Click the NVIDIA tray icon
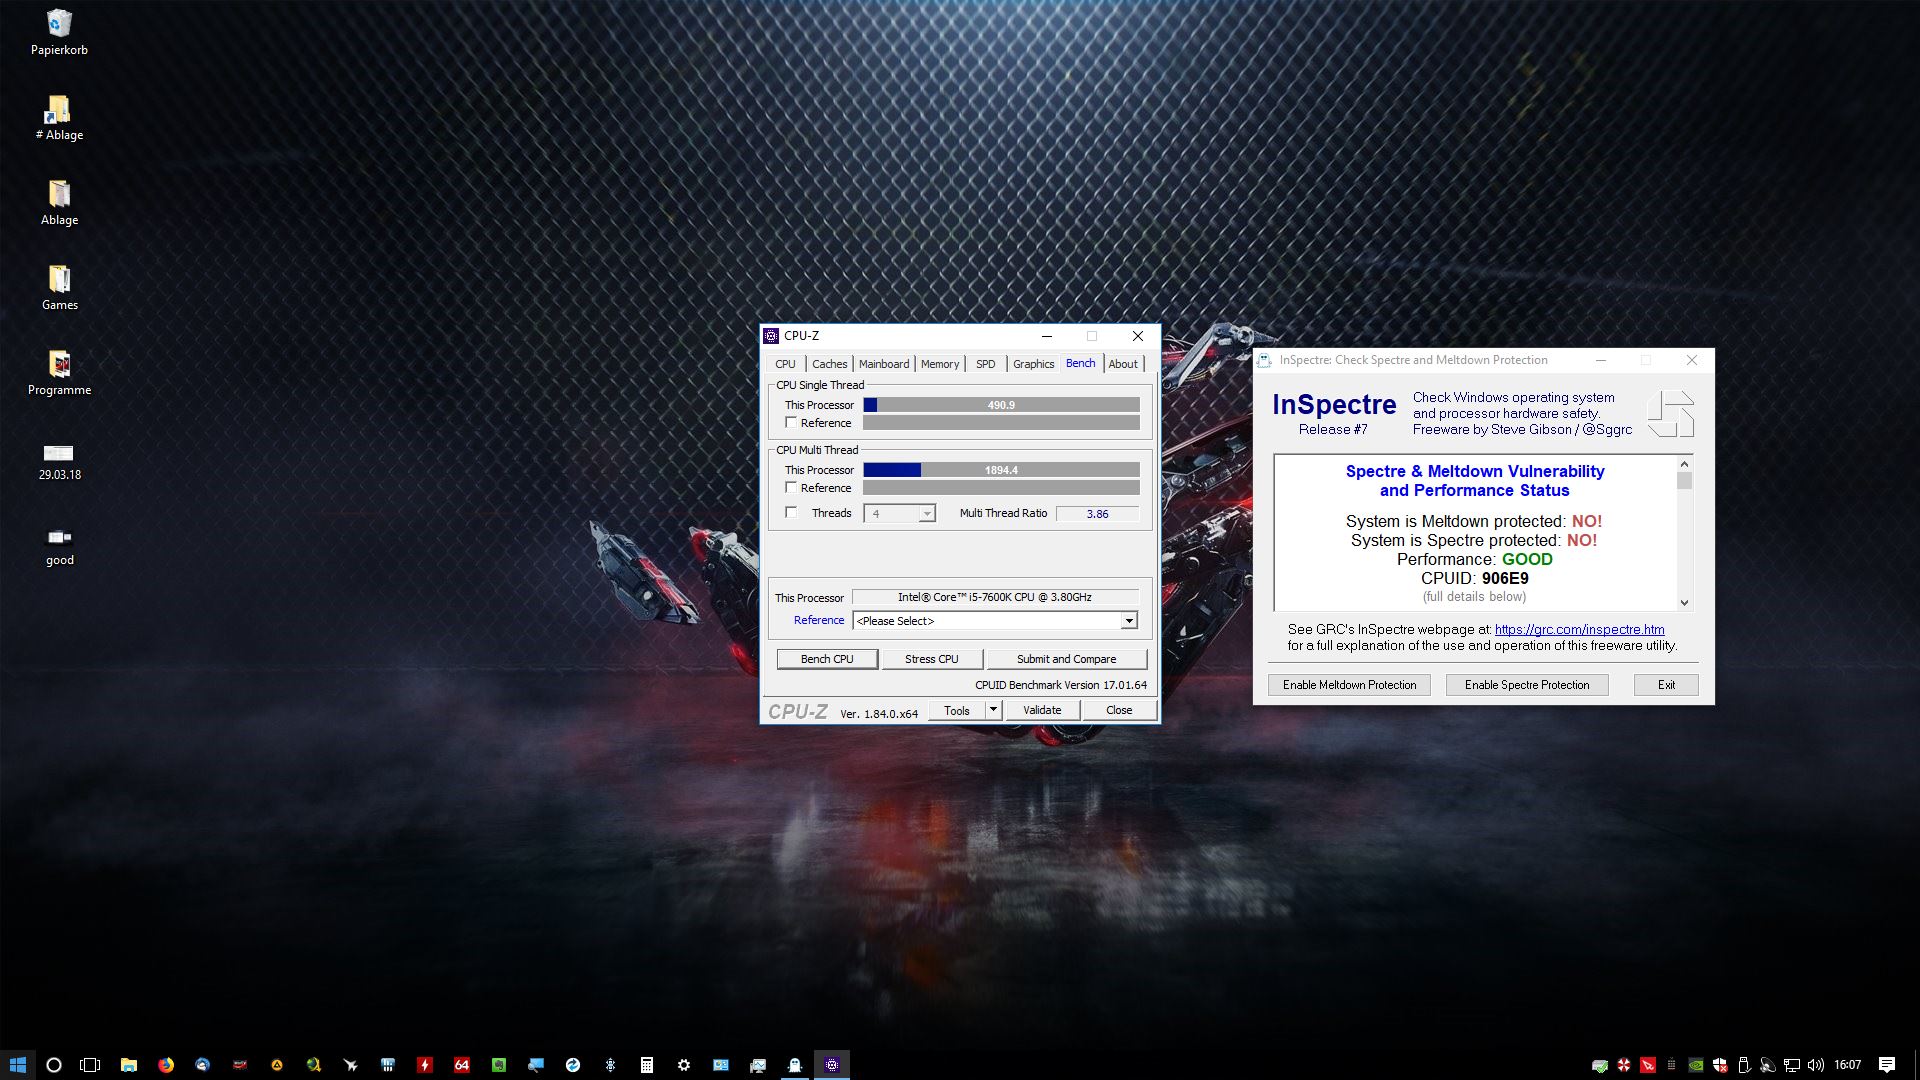1920x1080 pixels. tap(1696, 1065)
